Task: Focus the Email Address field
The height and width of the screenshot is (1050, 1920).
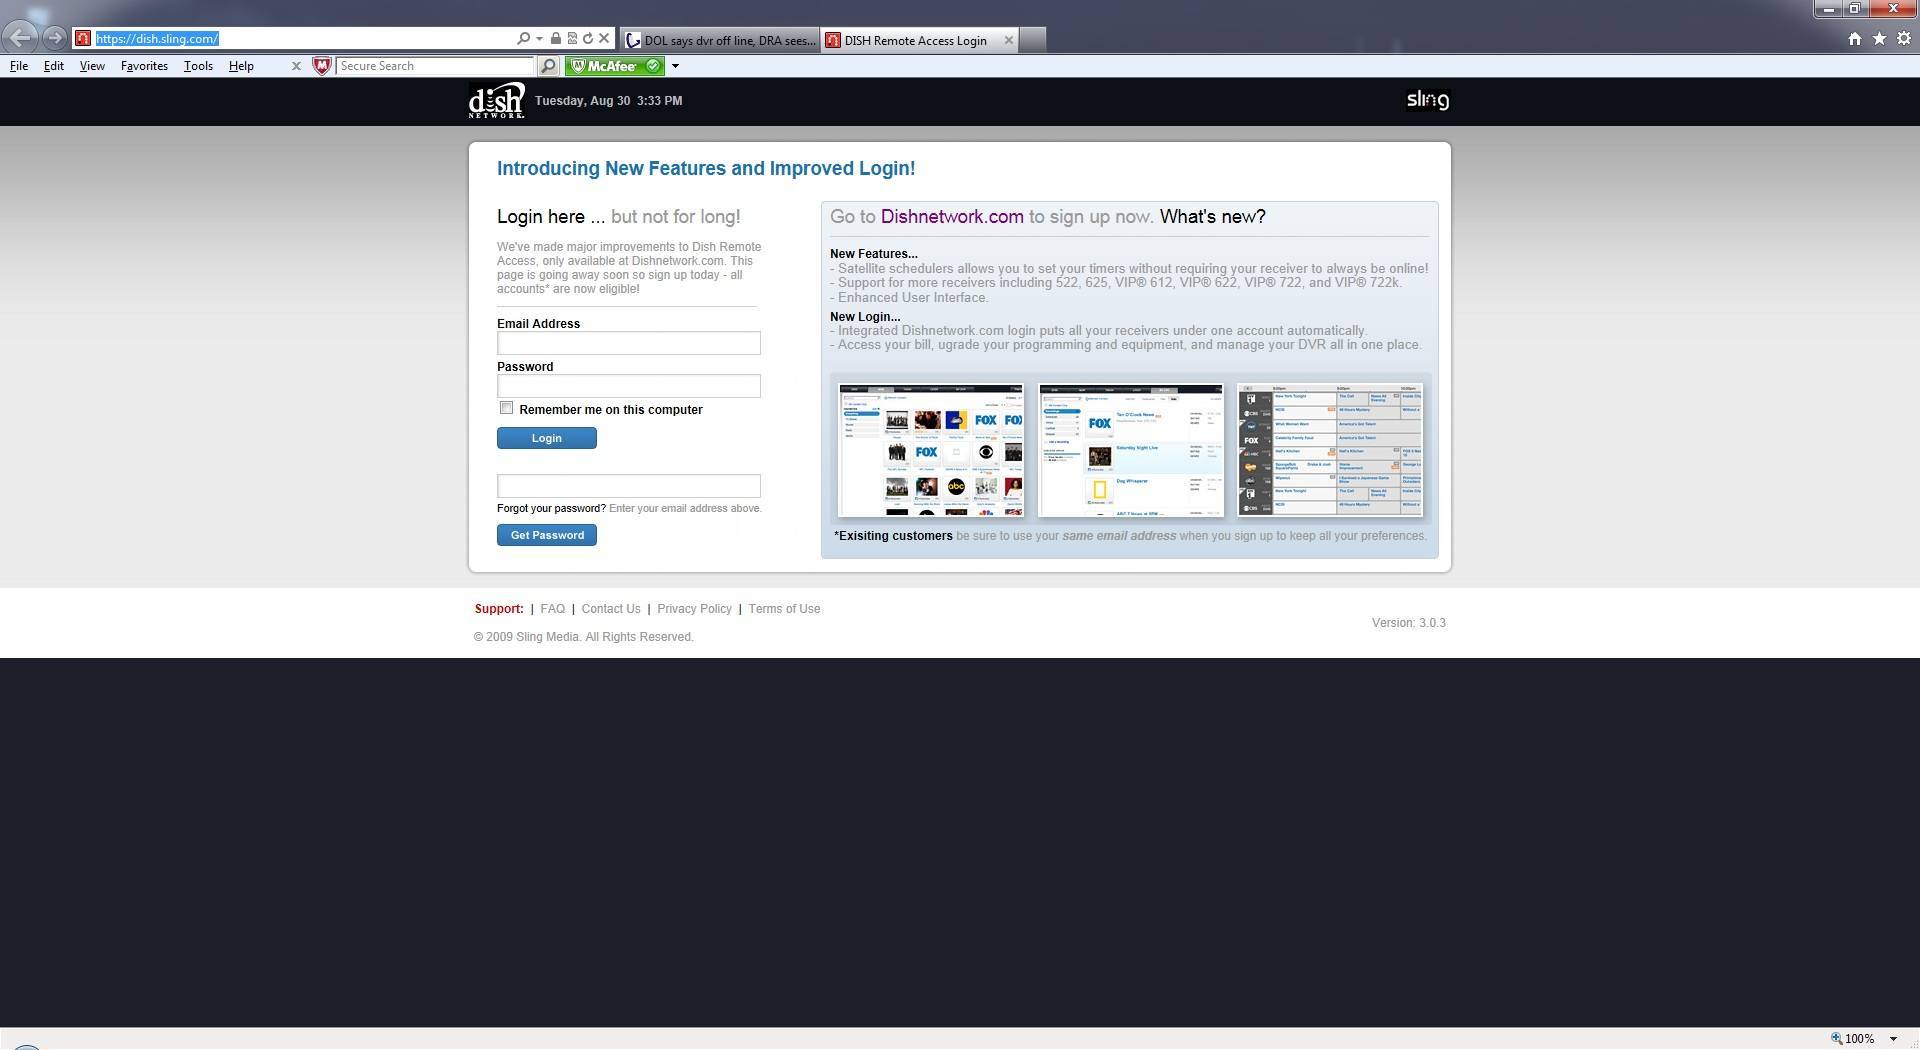Action: (628, 343)
